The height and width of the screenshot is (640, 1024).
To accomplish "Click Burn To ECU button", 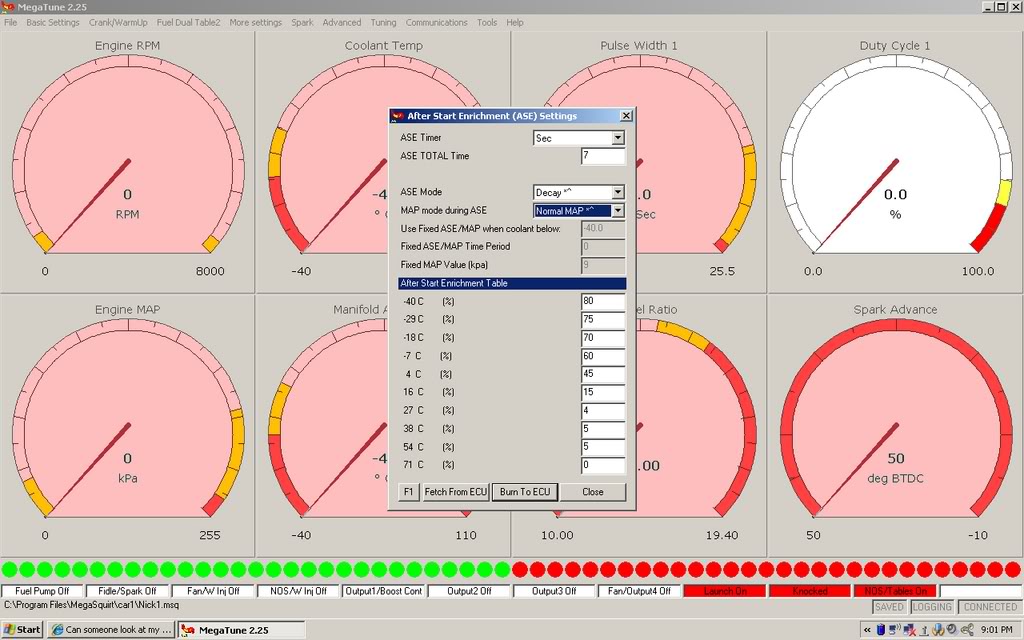I will point(525,492).
